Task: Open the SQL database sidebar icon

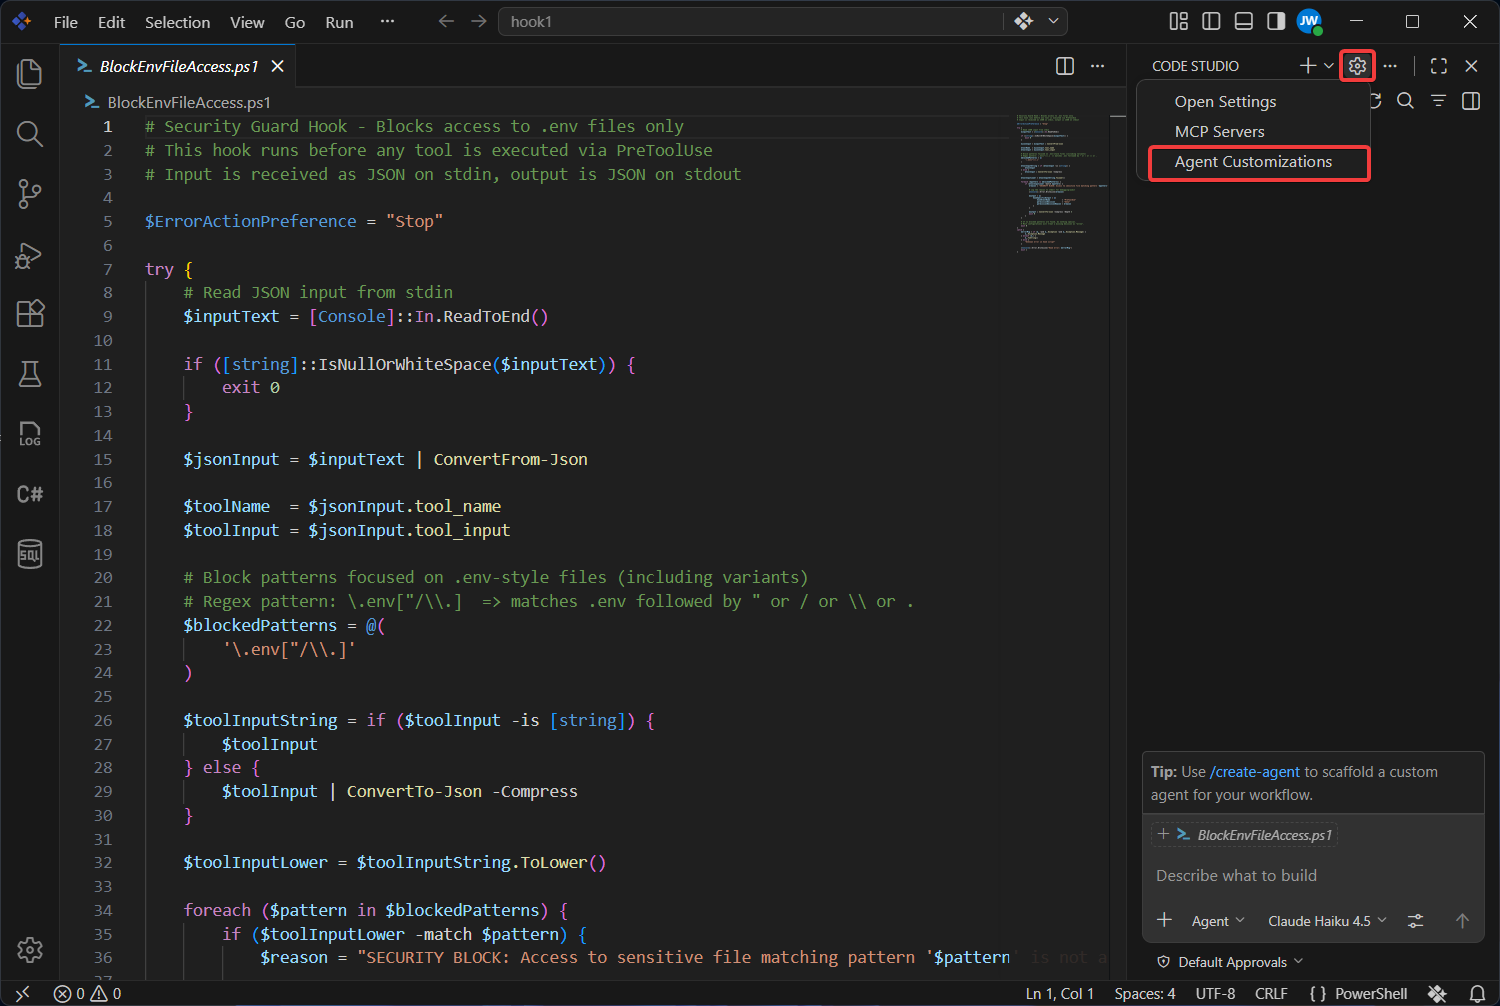Action: coord(30,554)
